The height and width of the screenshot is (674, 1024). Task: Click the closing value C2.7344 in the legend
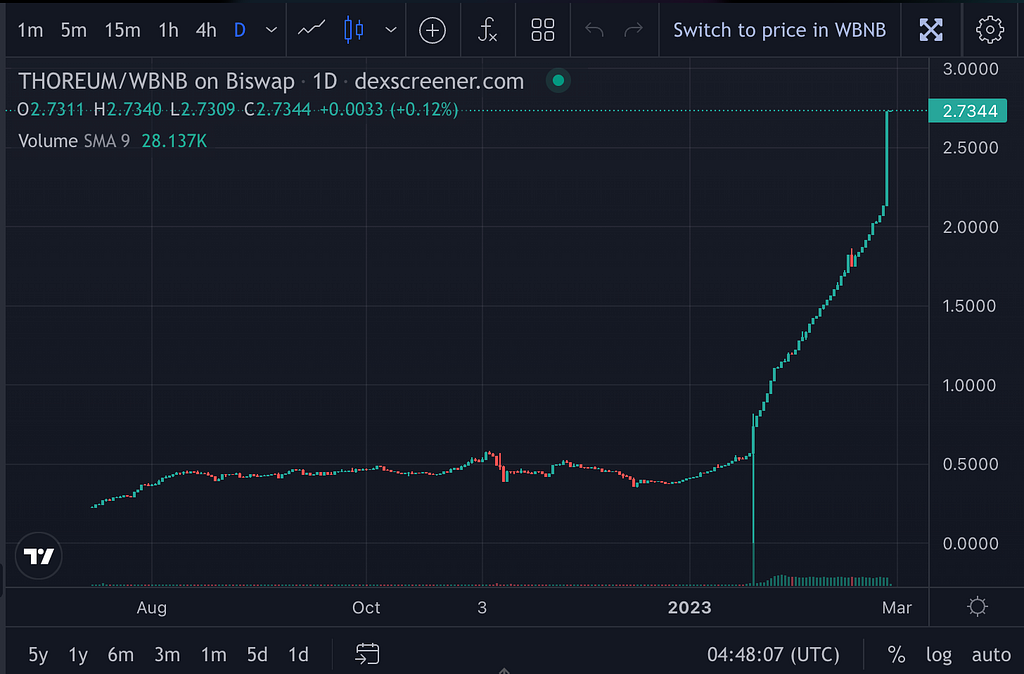click(x=278, y=109)
